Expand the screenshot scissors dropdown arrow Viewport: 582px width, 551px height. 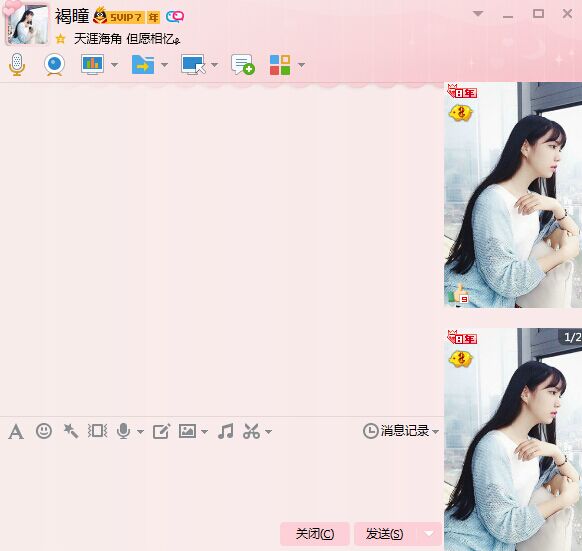(269, 432)
